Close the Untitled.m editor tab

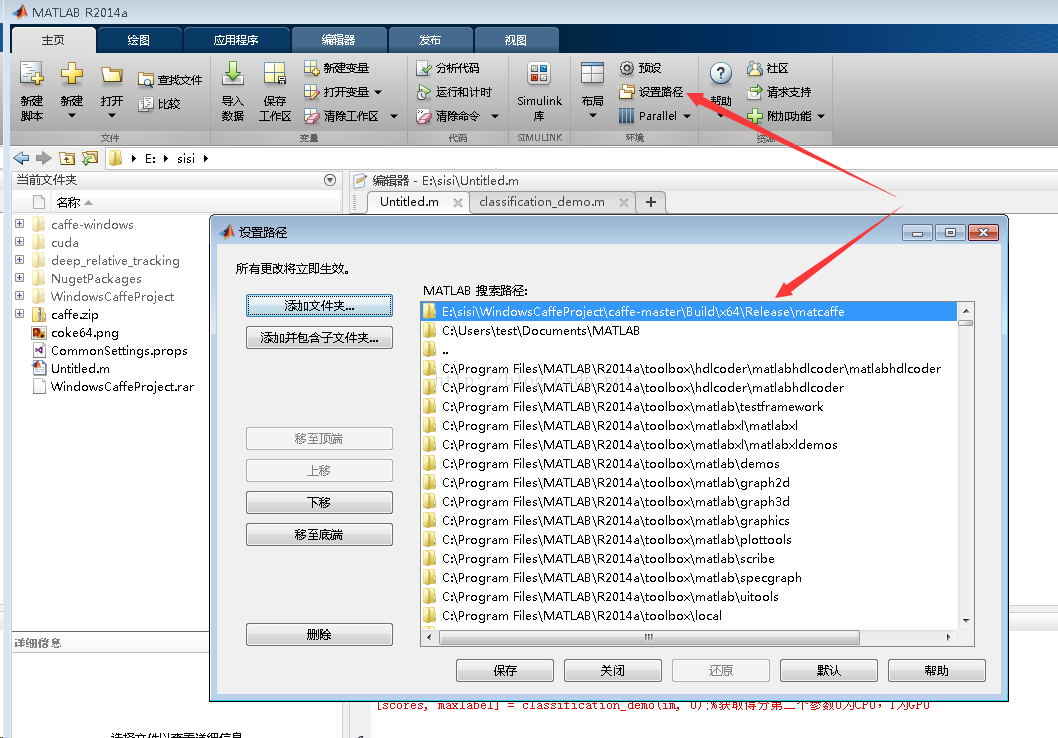pos(457,202)
